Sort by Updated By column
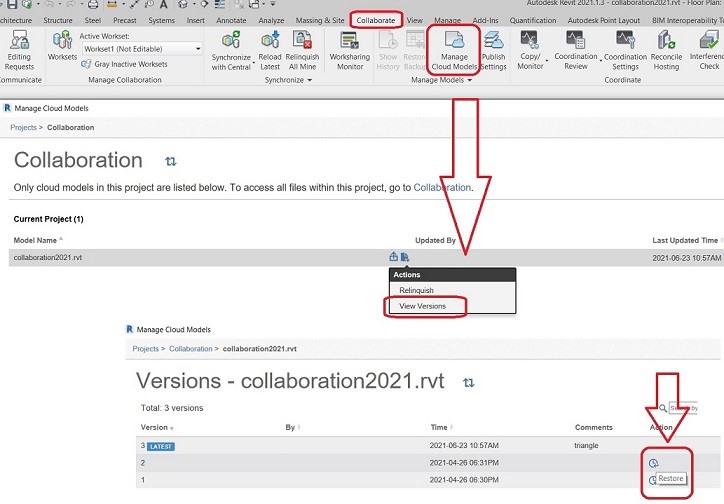 tap(435, 240)
